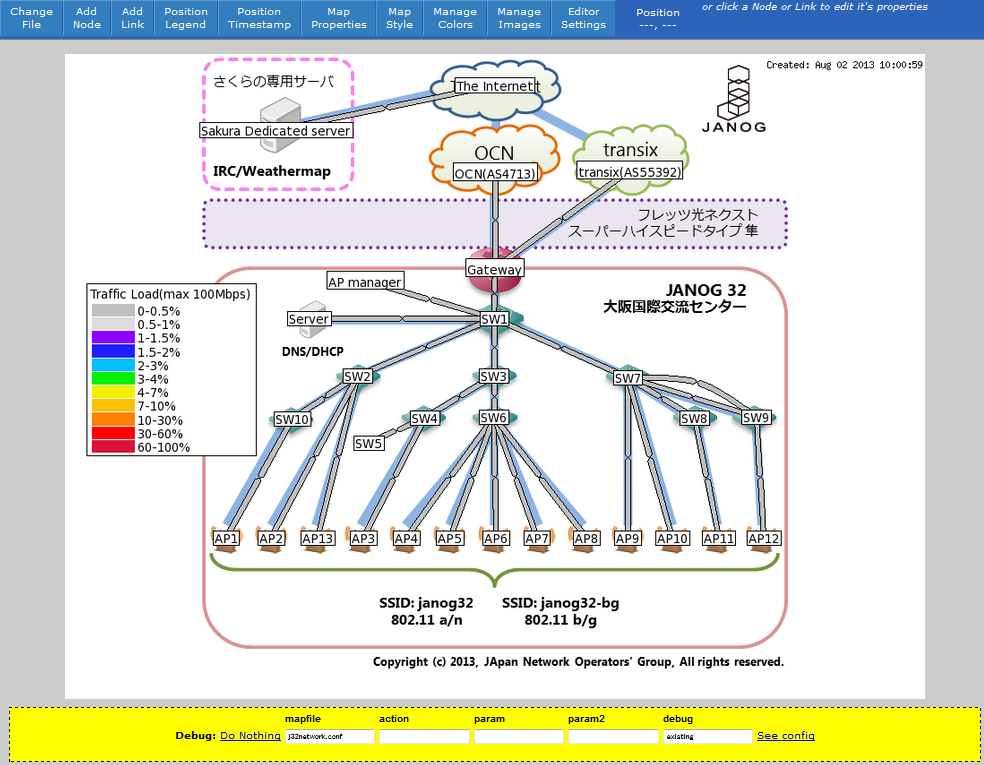Click the Traffic Load legend title
Image resolution: width=984 pixels, height=765 pixels.
[x=170, y=294]
